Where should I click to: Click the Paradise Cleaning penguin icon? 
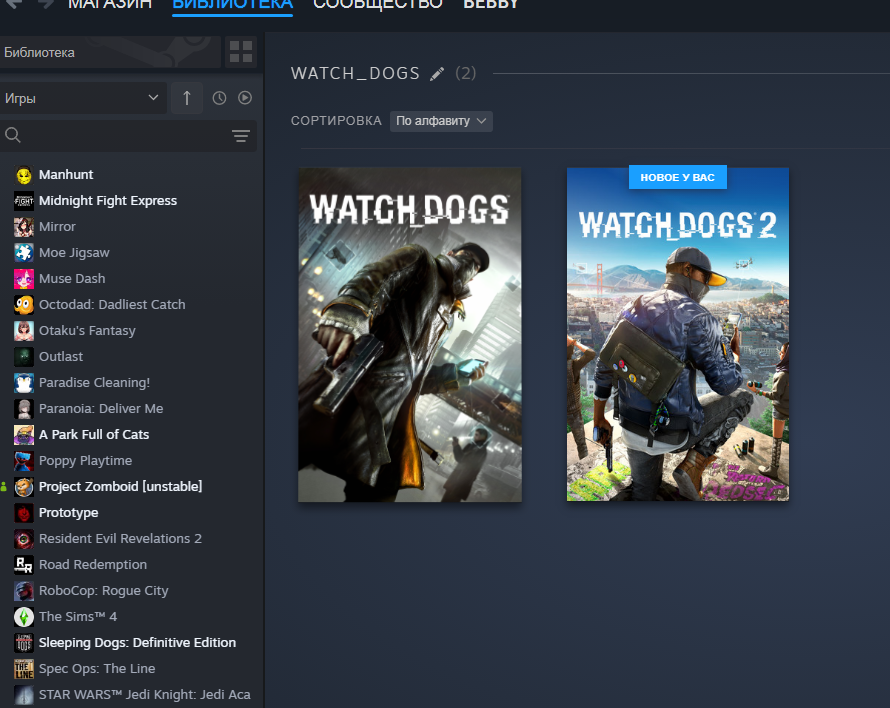[24, 383]
